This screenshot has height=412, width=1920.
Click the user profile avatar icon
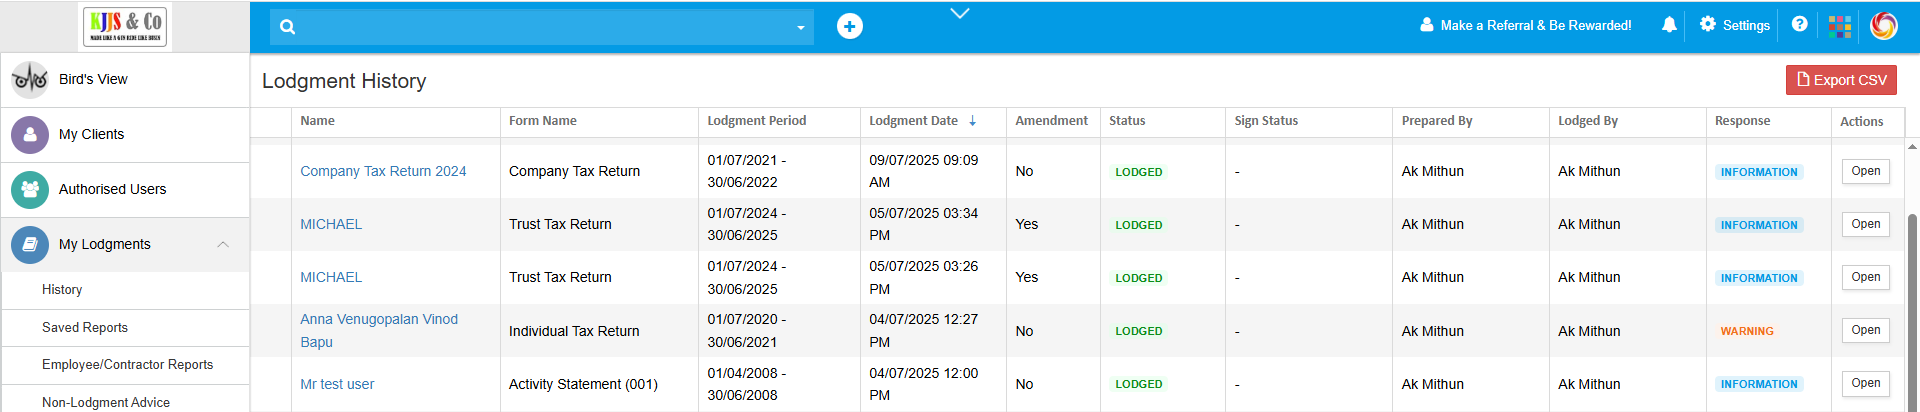point(1883,26)
